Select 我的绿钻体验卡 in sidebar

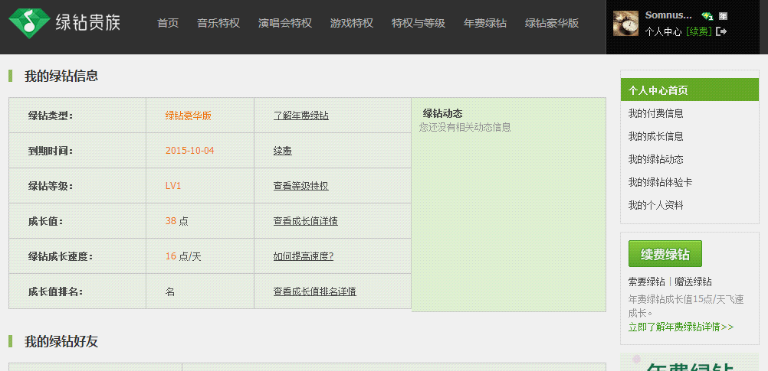pyautogui.click(x=660, y=183)
